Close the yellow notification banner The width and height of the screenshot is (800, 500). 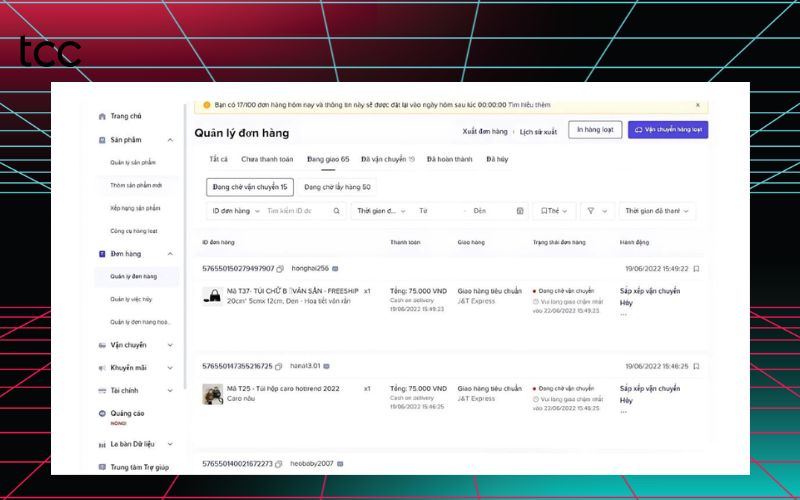click(x=698, y=105)
